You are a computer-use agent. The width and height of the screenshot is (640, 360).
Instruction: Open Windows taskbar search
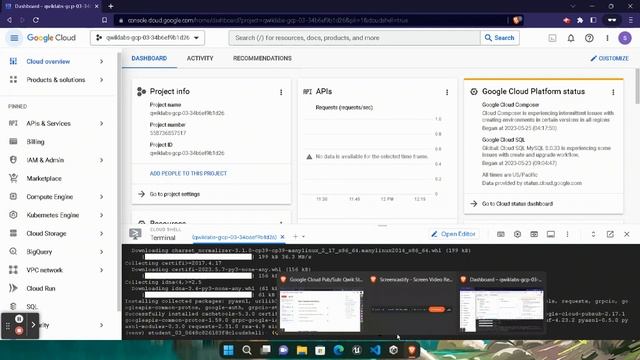[x=247, y=350]
